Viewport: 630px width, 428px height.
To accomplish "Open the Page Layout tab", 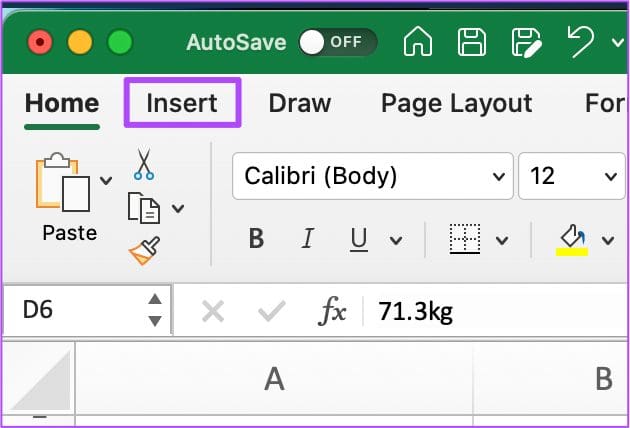I will pos(456,103).
